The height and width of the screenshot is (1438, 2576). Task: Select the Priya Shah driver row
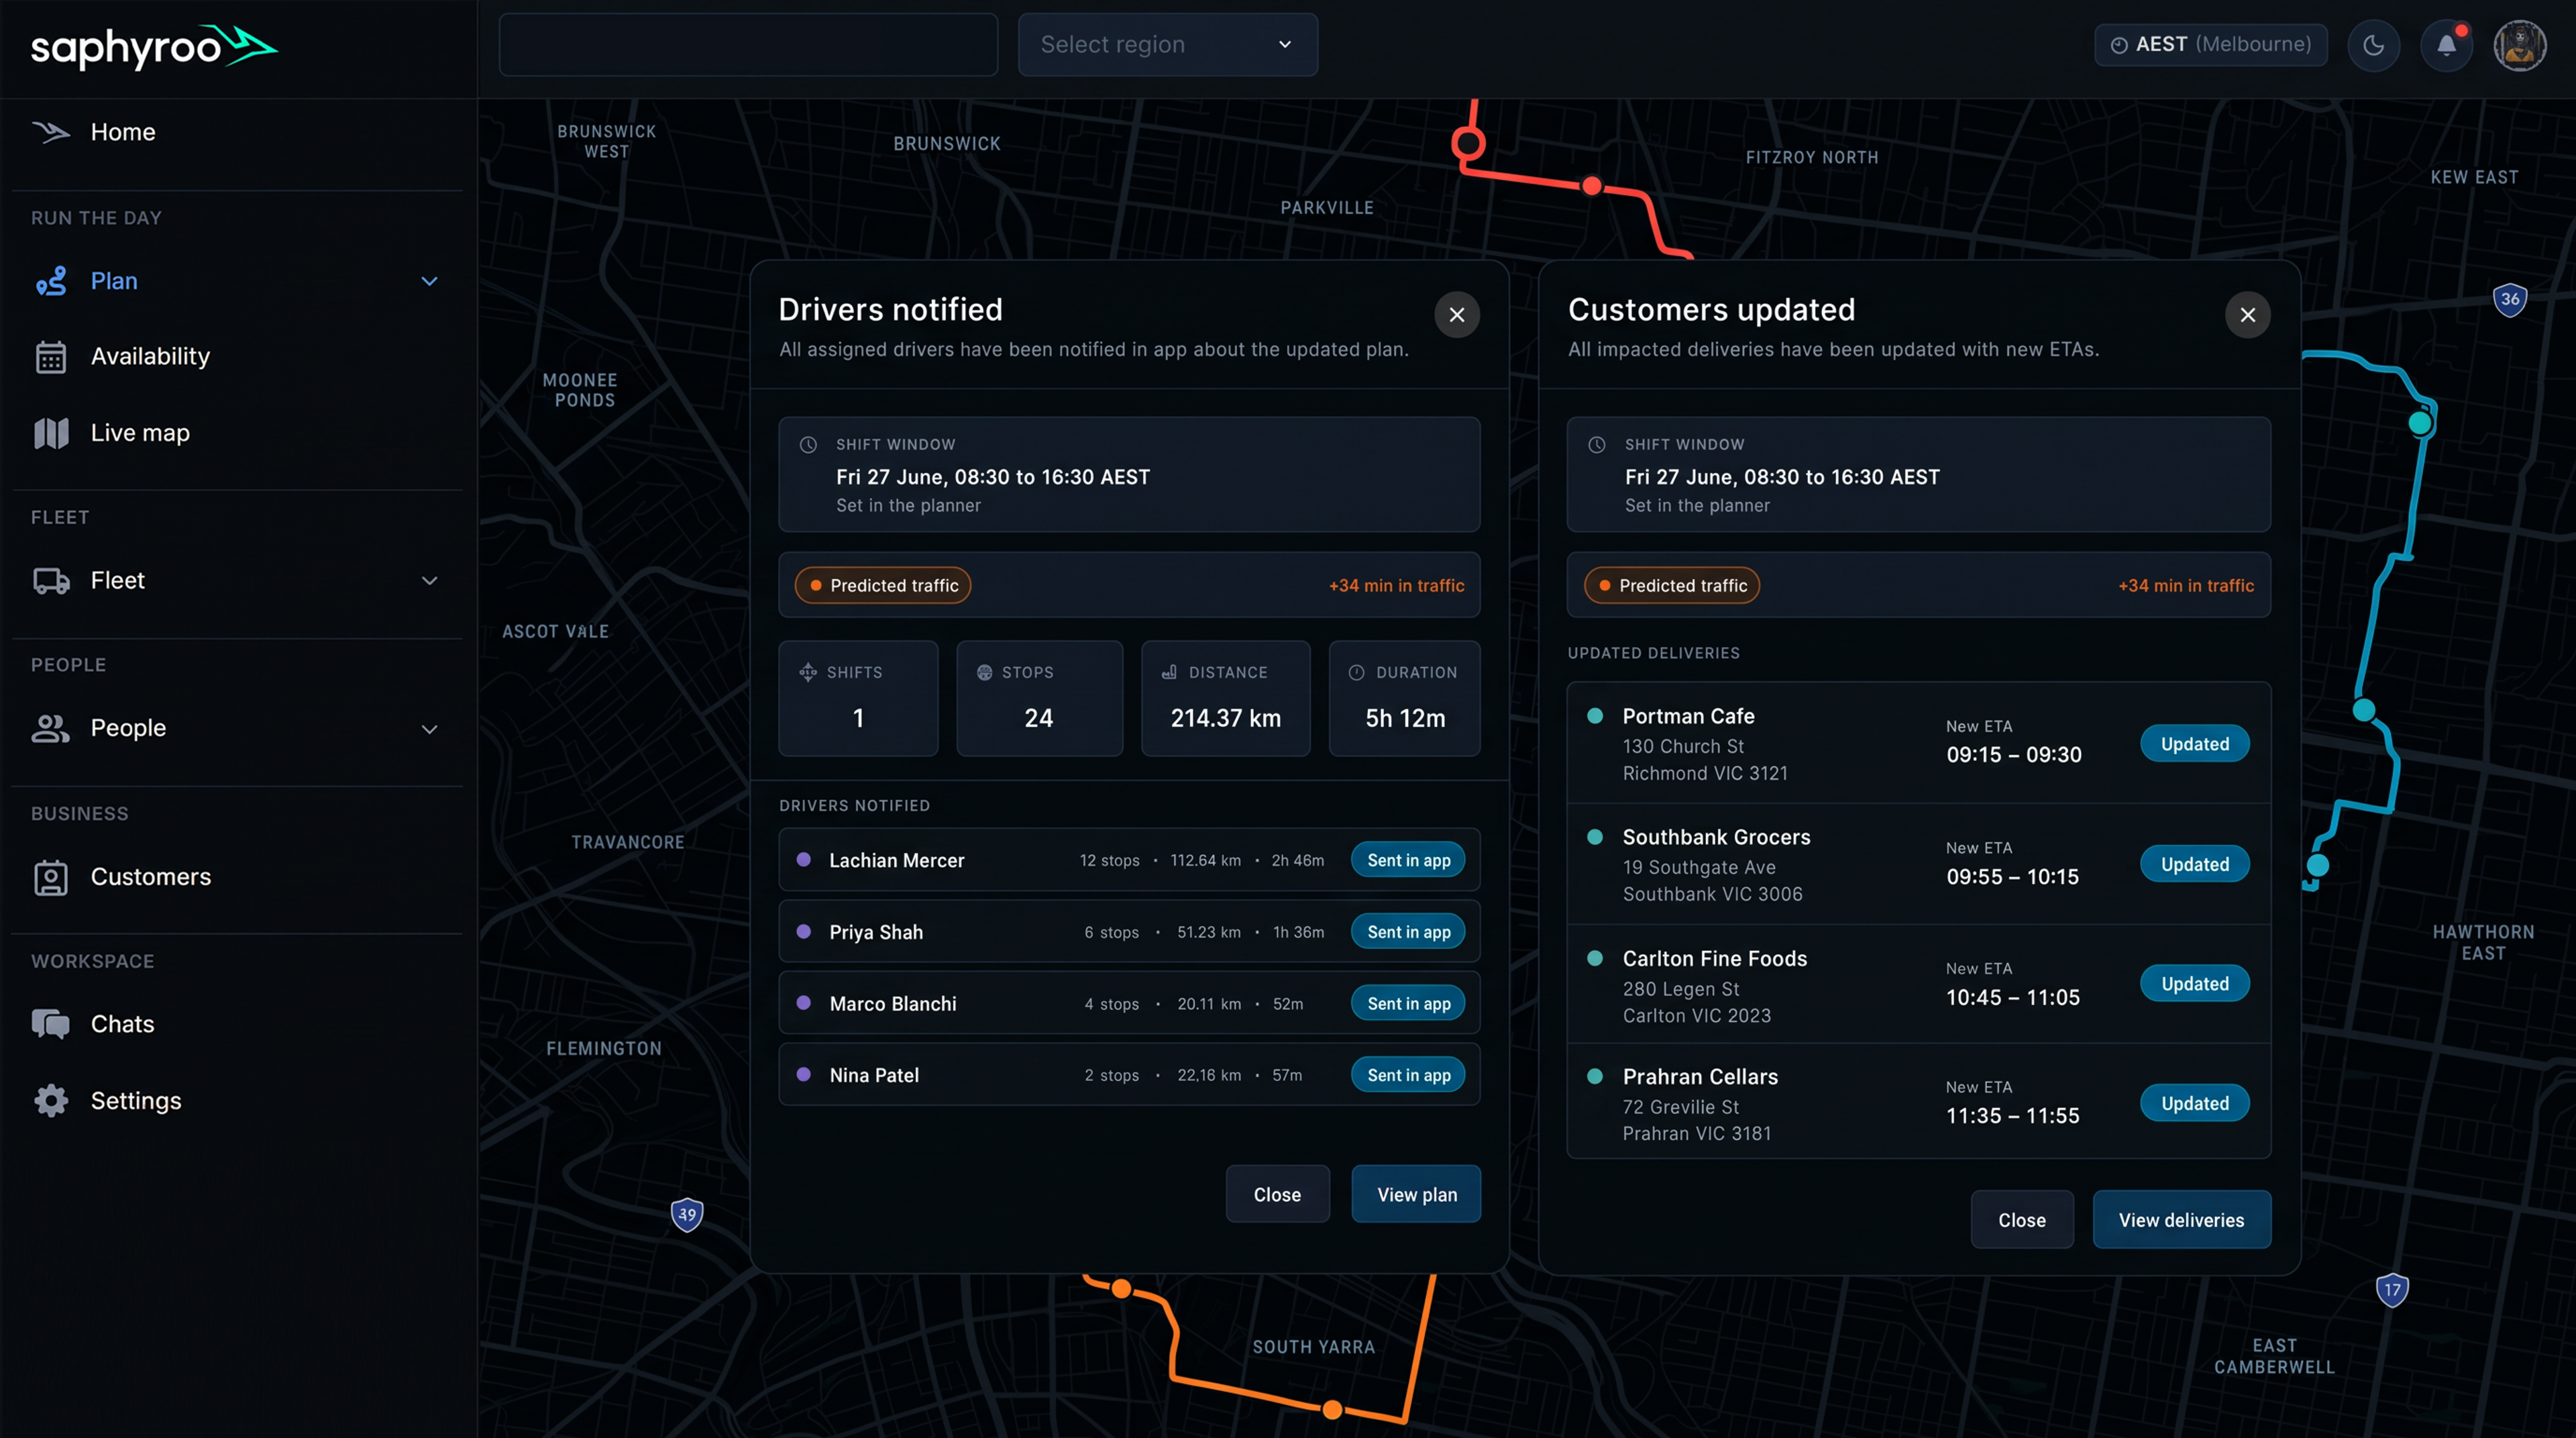click(x=1129, y=932)
